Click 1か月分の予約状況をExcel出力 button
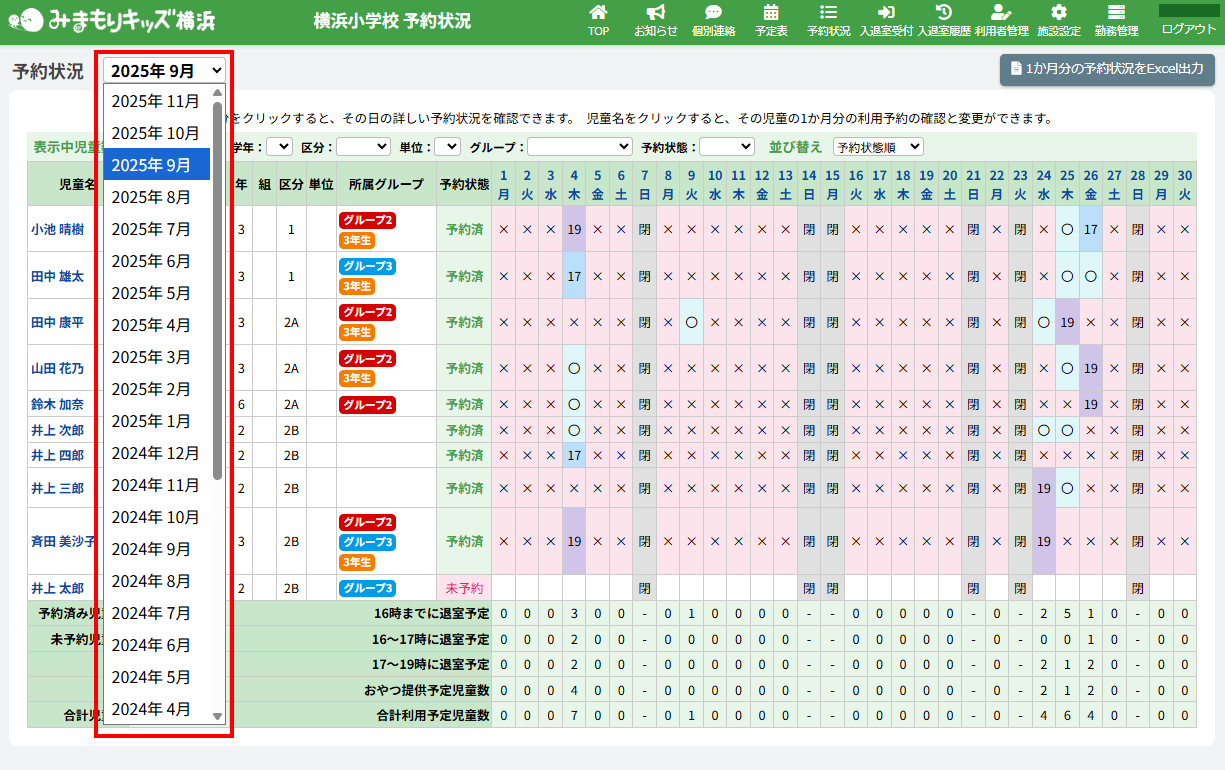The image size is (1225, 770). [x=1107, y=70]
